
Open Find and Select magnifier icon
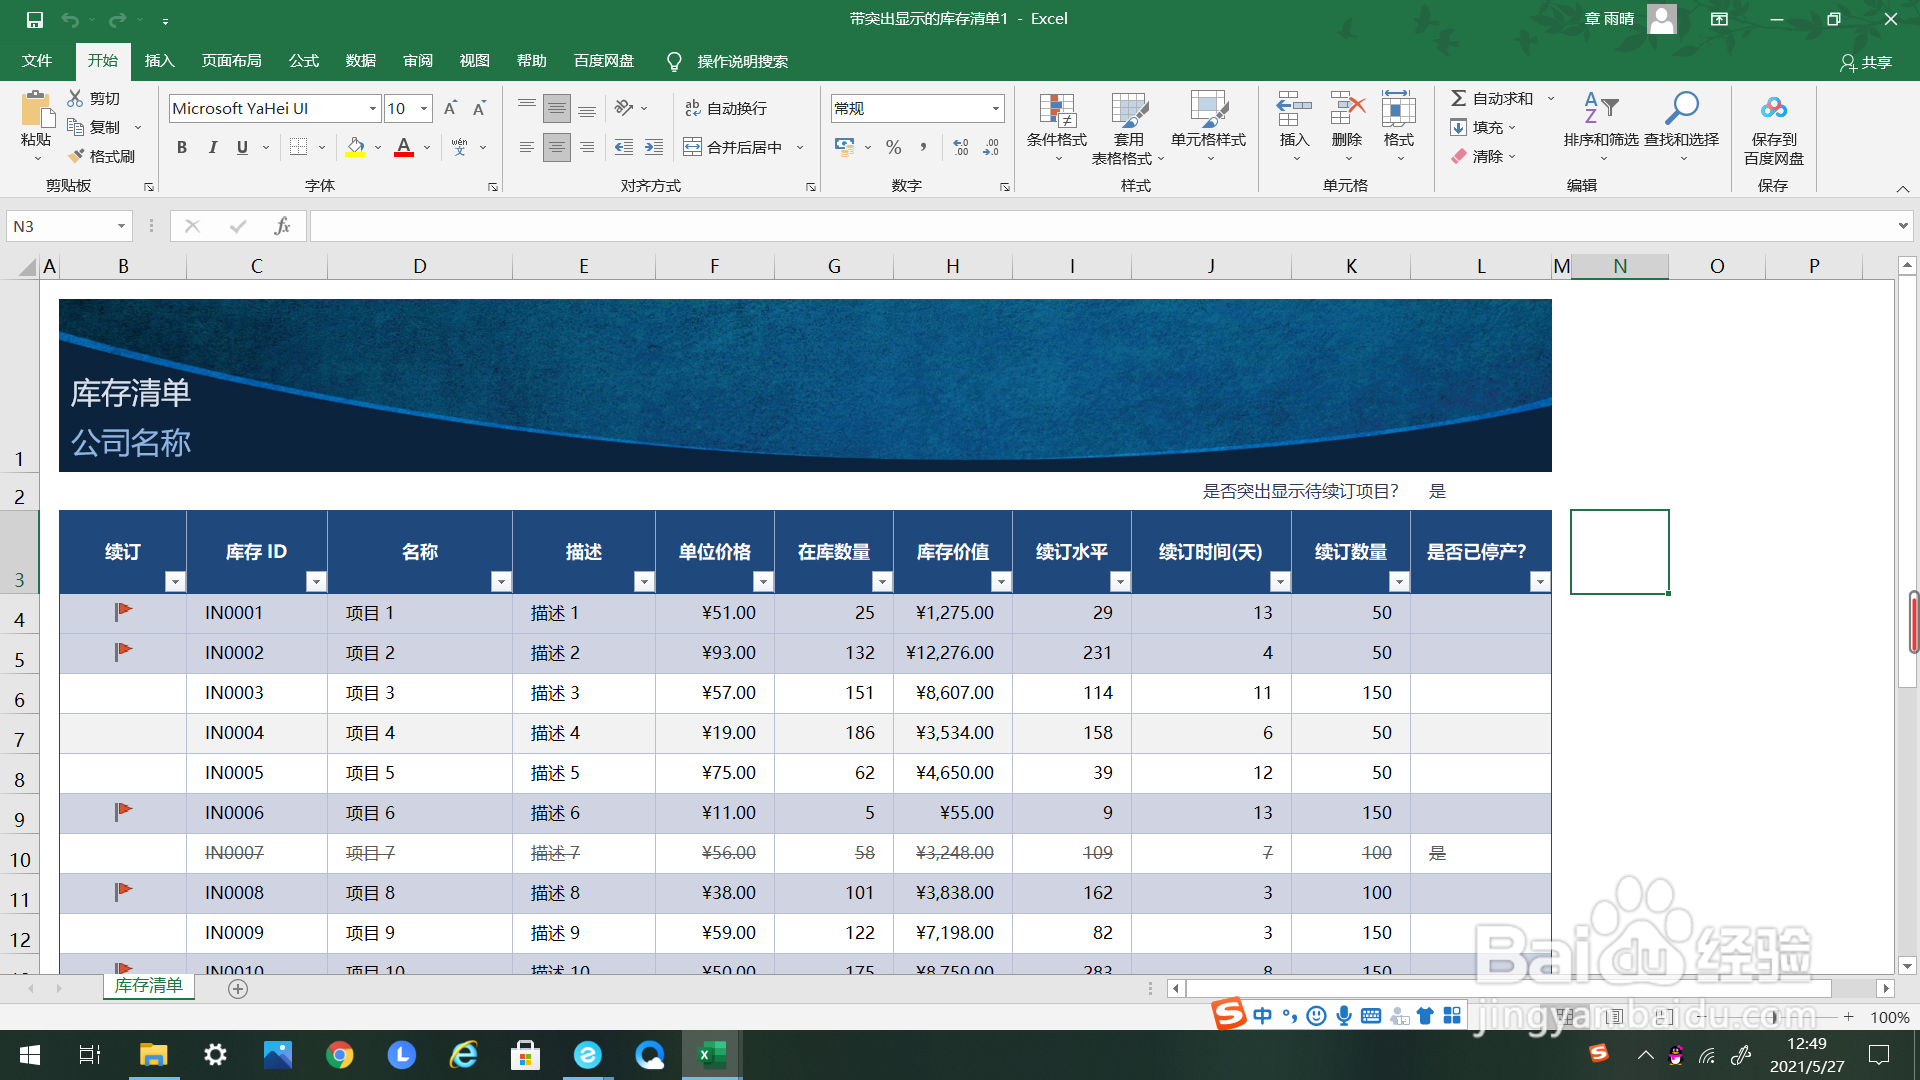1681,108
